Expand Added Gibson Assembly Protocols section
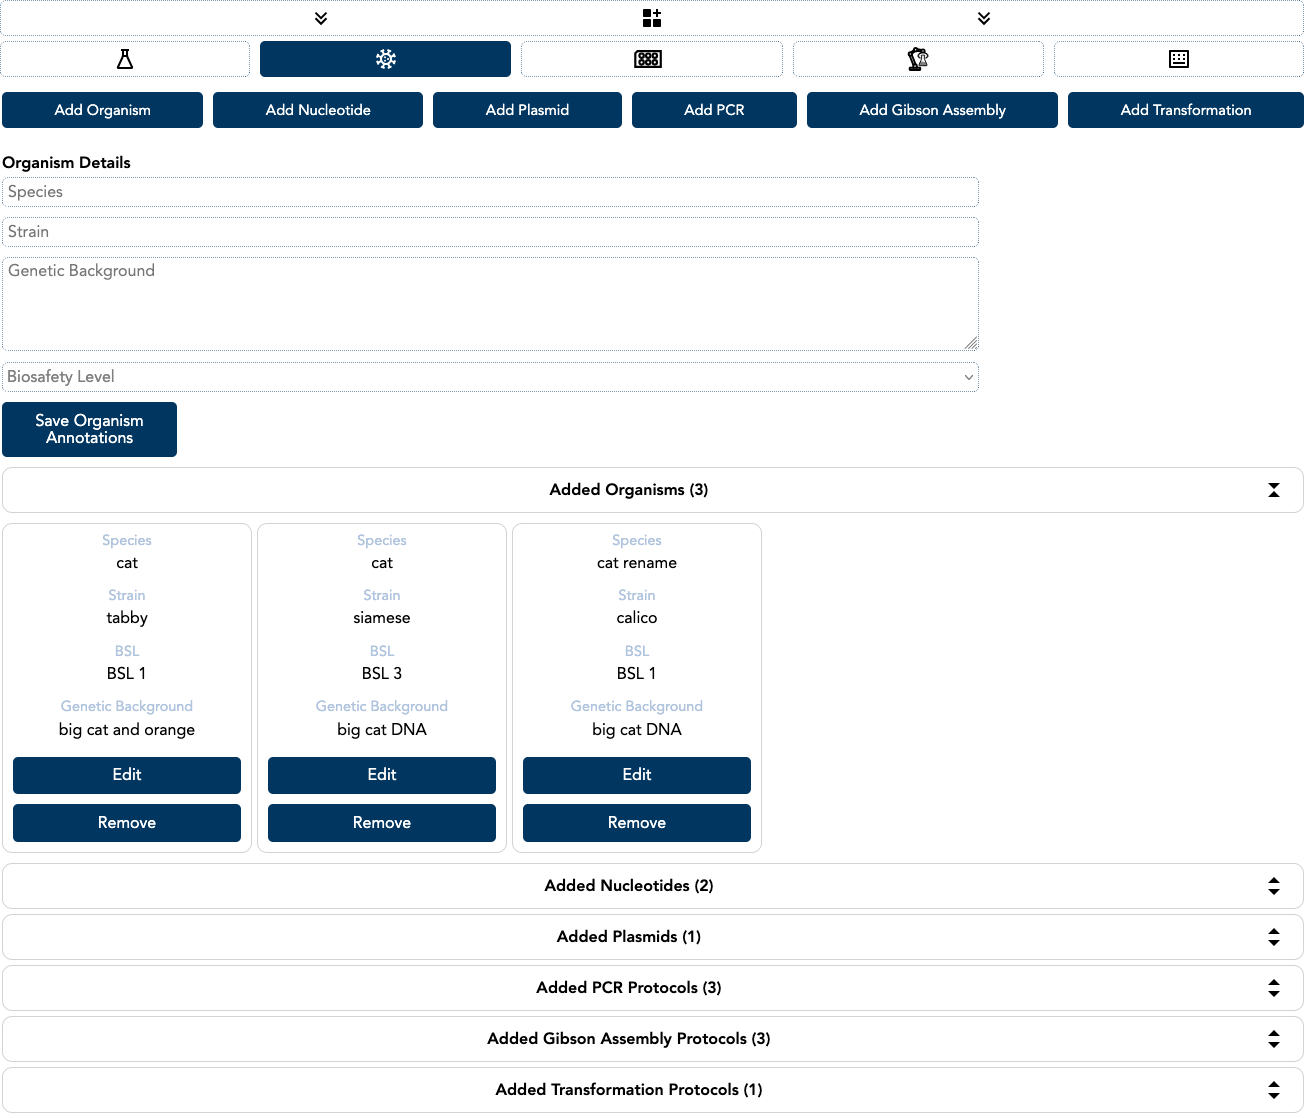1304x1118 pixels. (1273, 1039)
